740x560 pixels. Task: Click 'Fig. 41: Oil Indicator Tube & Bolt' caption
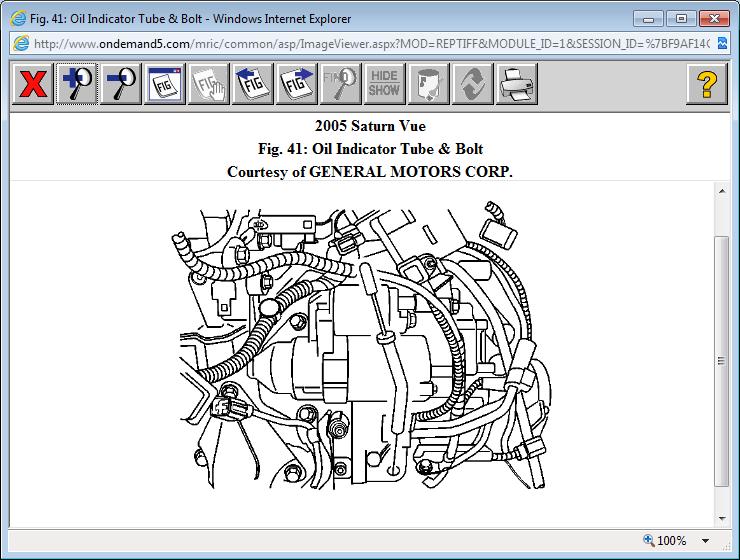click(370, 149)
